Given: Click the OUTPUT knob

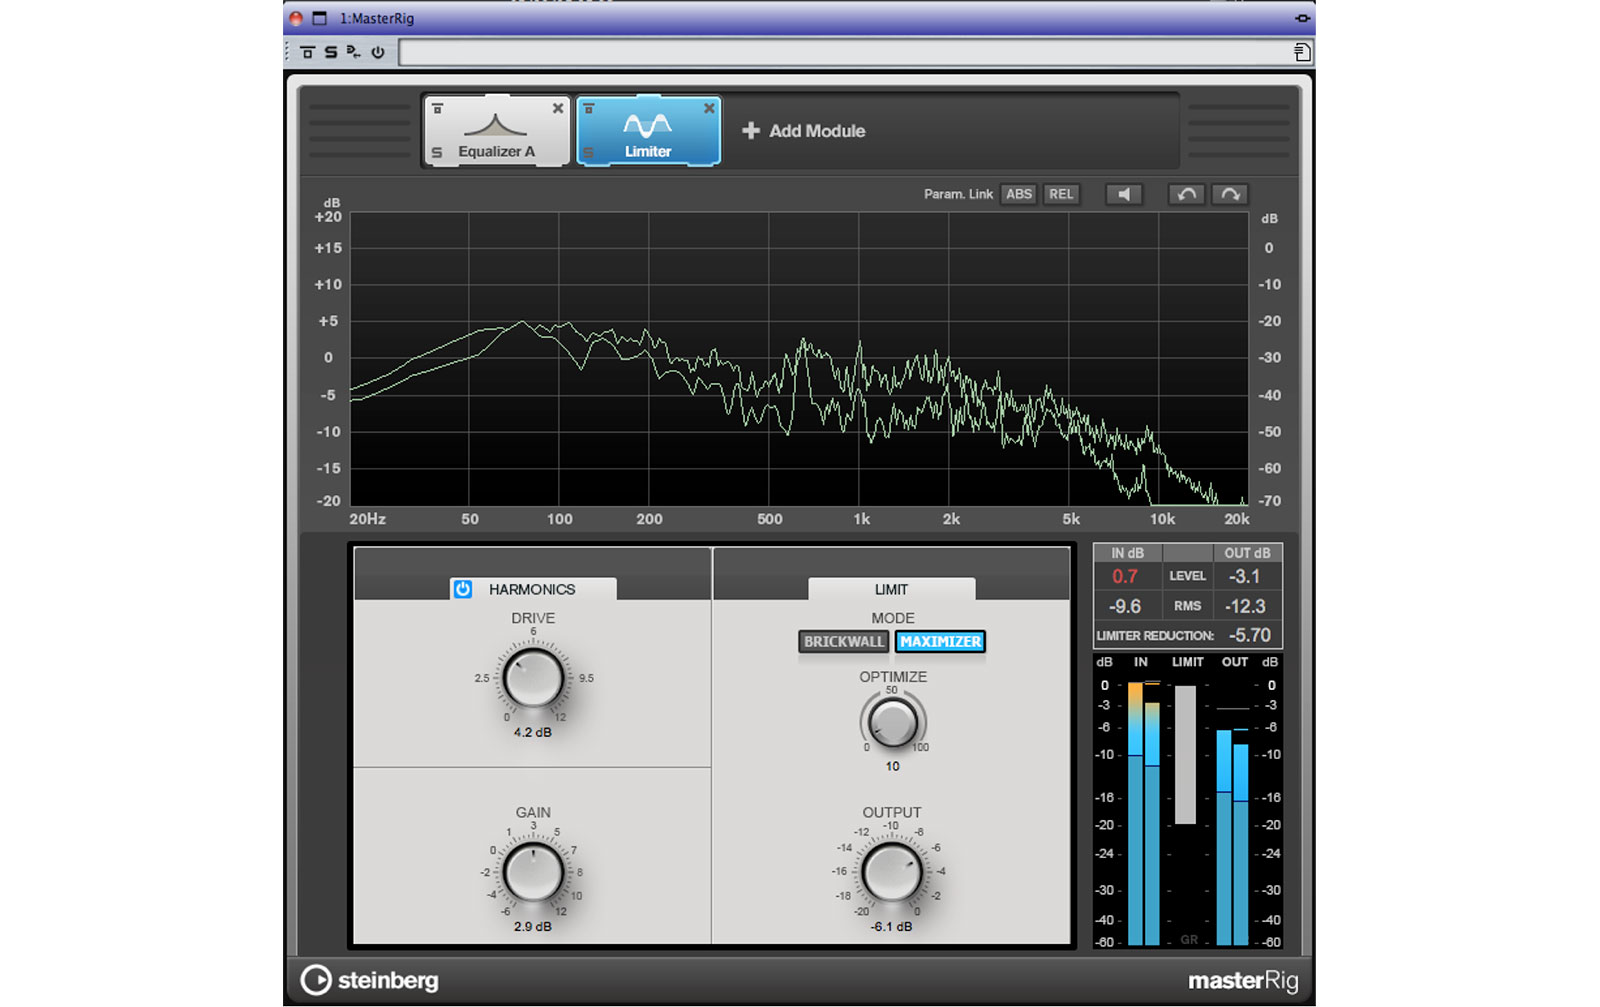Looking at the screenshot, I should point(892,873).
